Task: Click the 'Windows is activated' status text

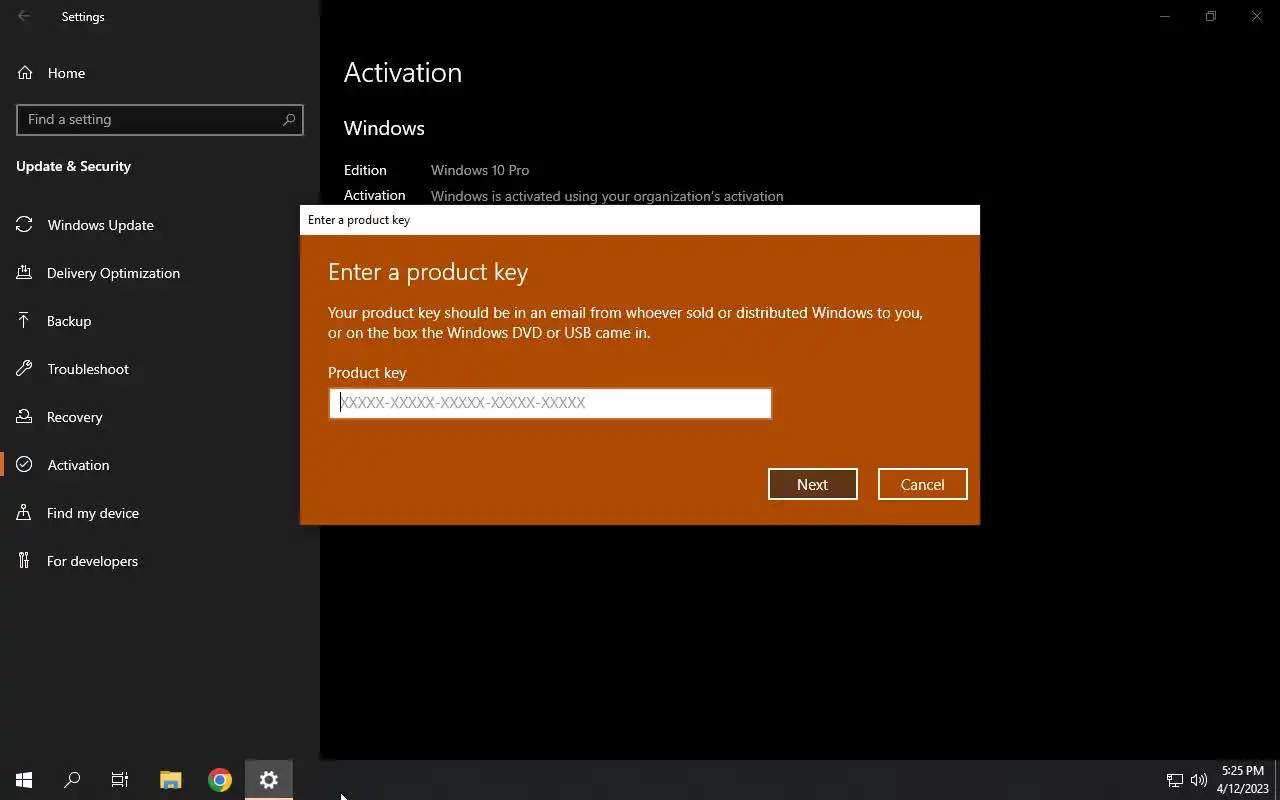Action: 607,196
